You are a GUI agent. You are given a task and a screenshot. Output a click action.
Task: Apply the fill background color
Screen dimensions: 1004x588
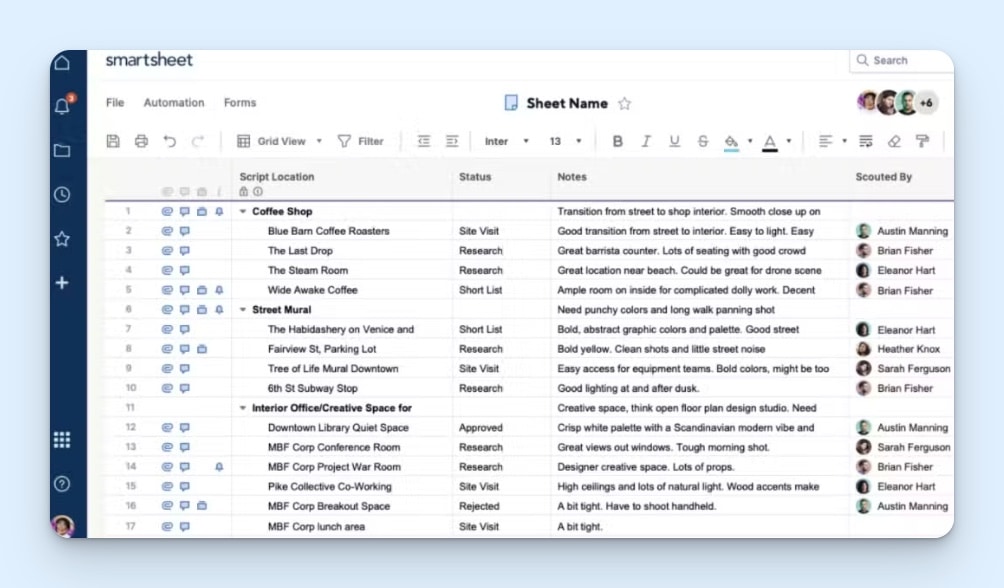point(731,142)
